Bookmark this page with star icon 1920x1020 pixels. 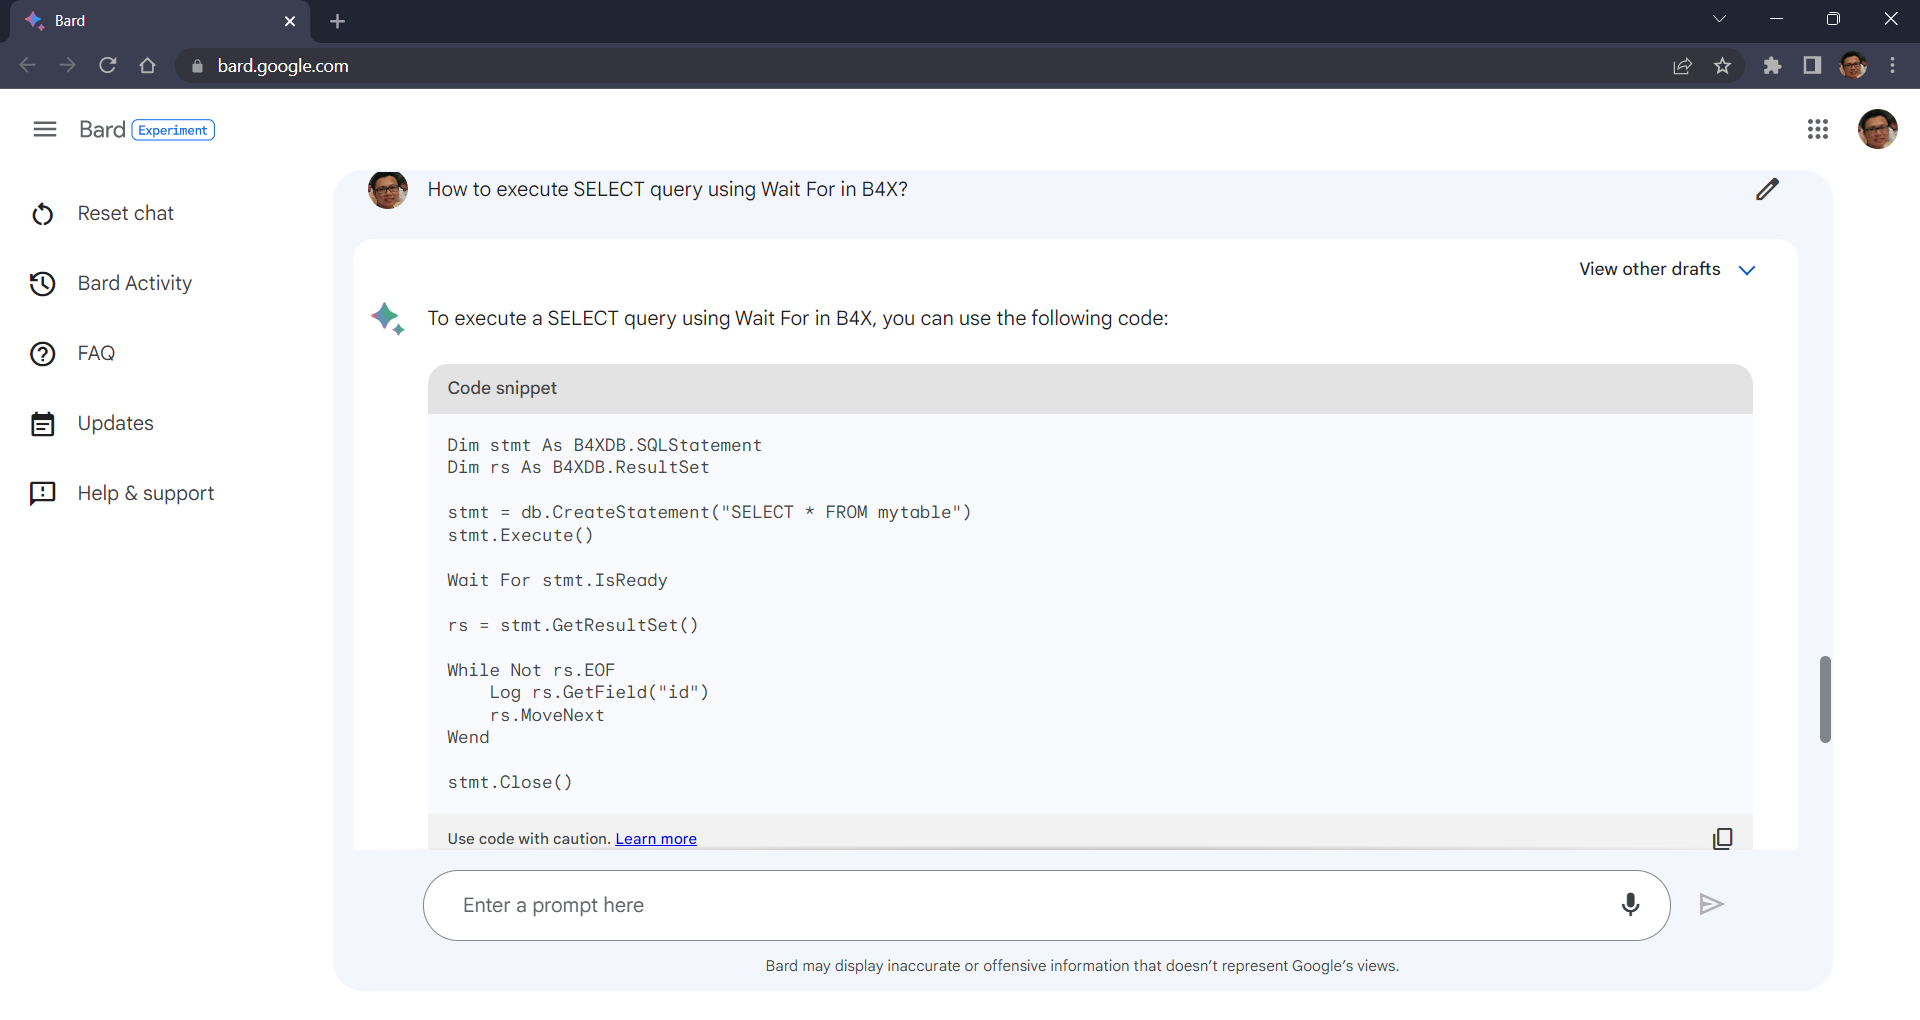click(1722, 66)
